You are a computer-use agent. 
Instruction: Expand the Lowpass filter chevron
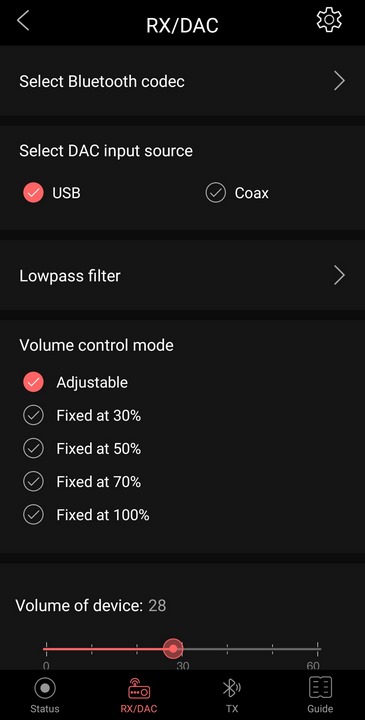click(339, 276)
